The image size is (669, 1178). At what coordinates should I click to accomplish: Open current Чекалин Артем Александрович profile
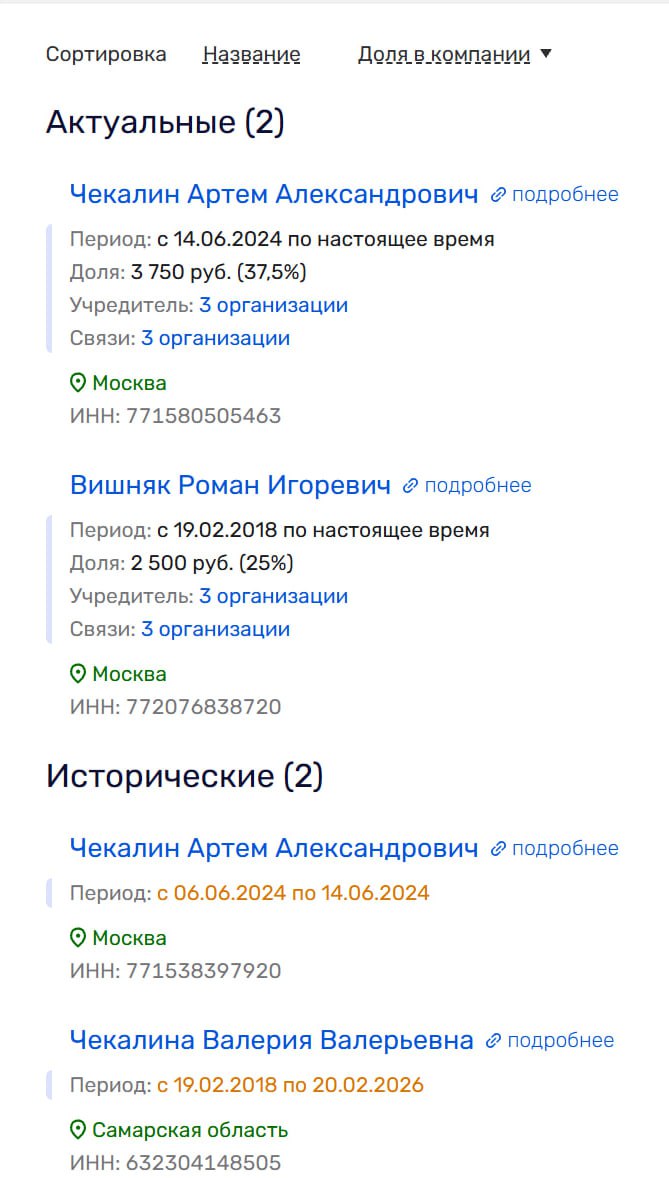(274, 194)
